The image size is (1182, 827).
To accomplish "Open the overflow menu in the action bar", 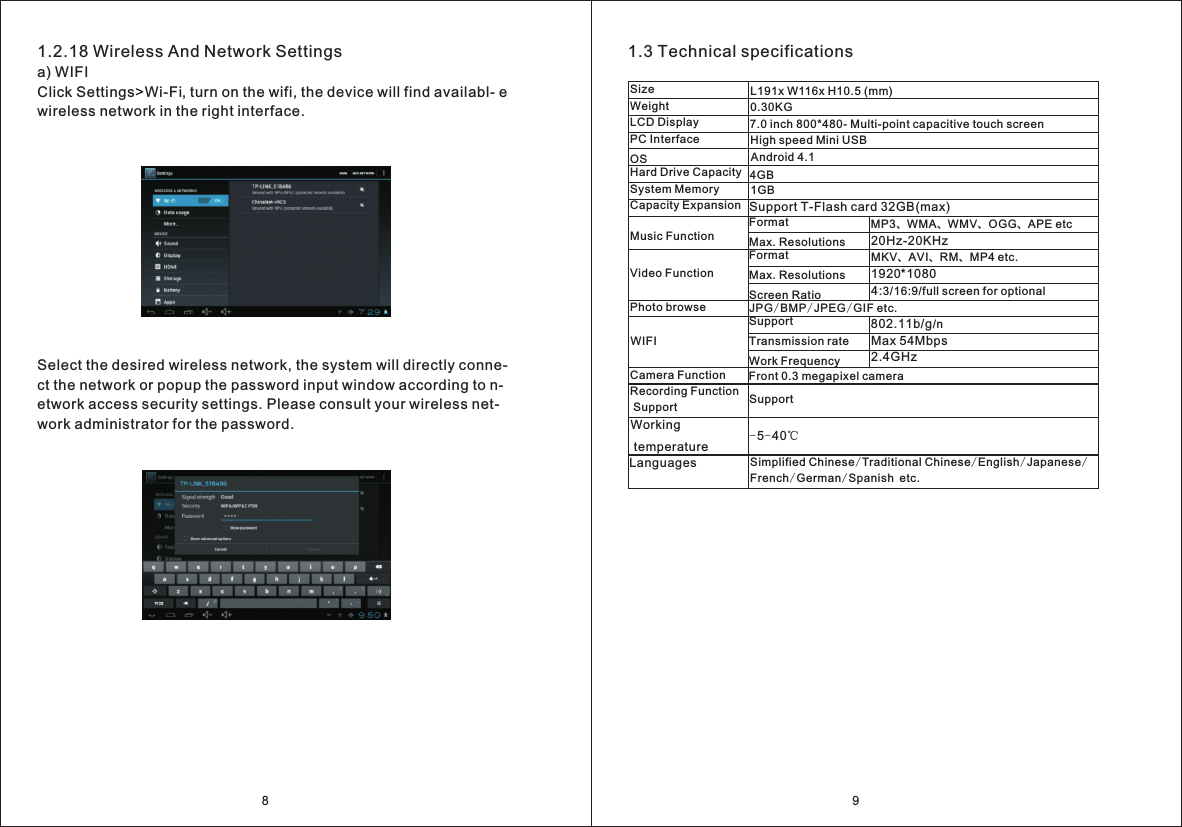I will (383, 173).
